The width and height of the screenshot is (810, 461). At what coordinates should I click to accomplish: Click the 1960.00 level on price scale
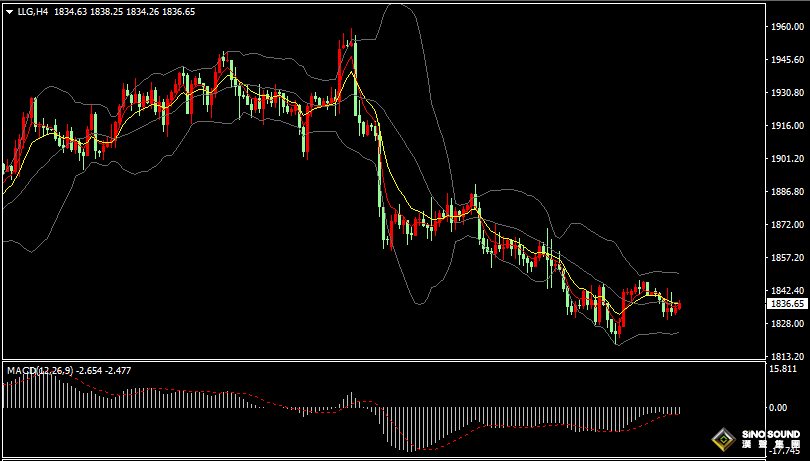[x=787, y=27]
